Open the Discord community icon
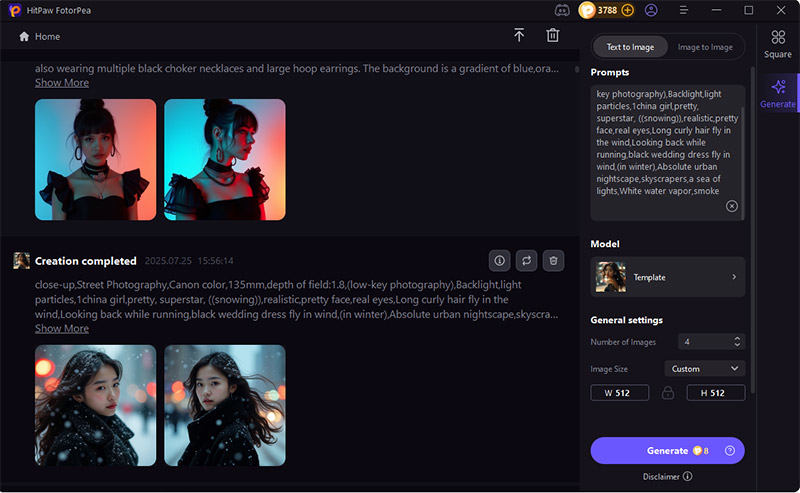 (562, 10)
